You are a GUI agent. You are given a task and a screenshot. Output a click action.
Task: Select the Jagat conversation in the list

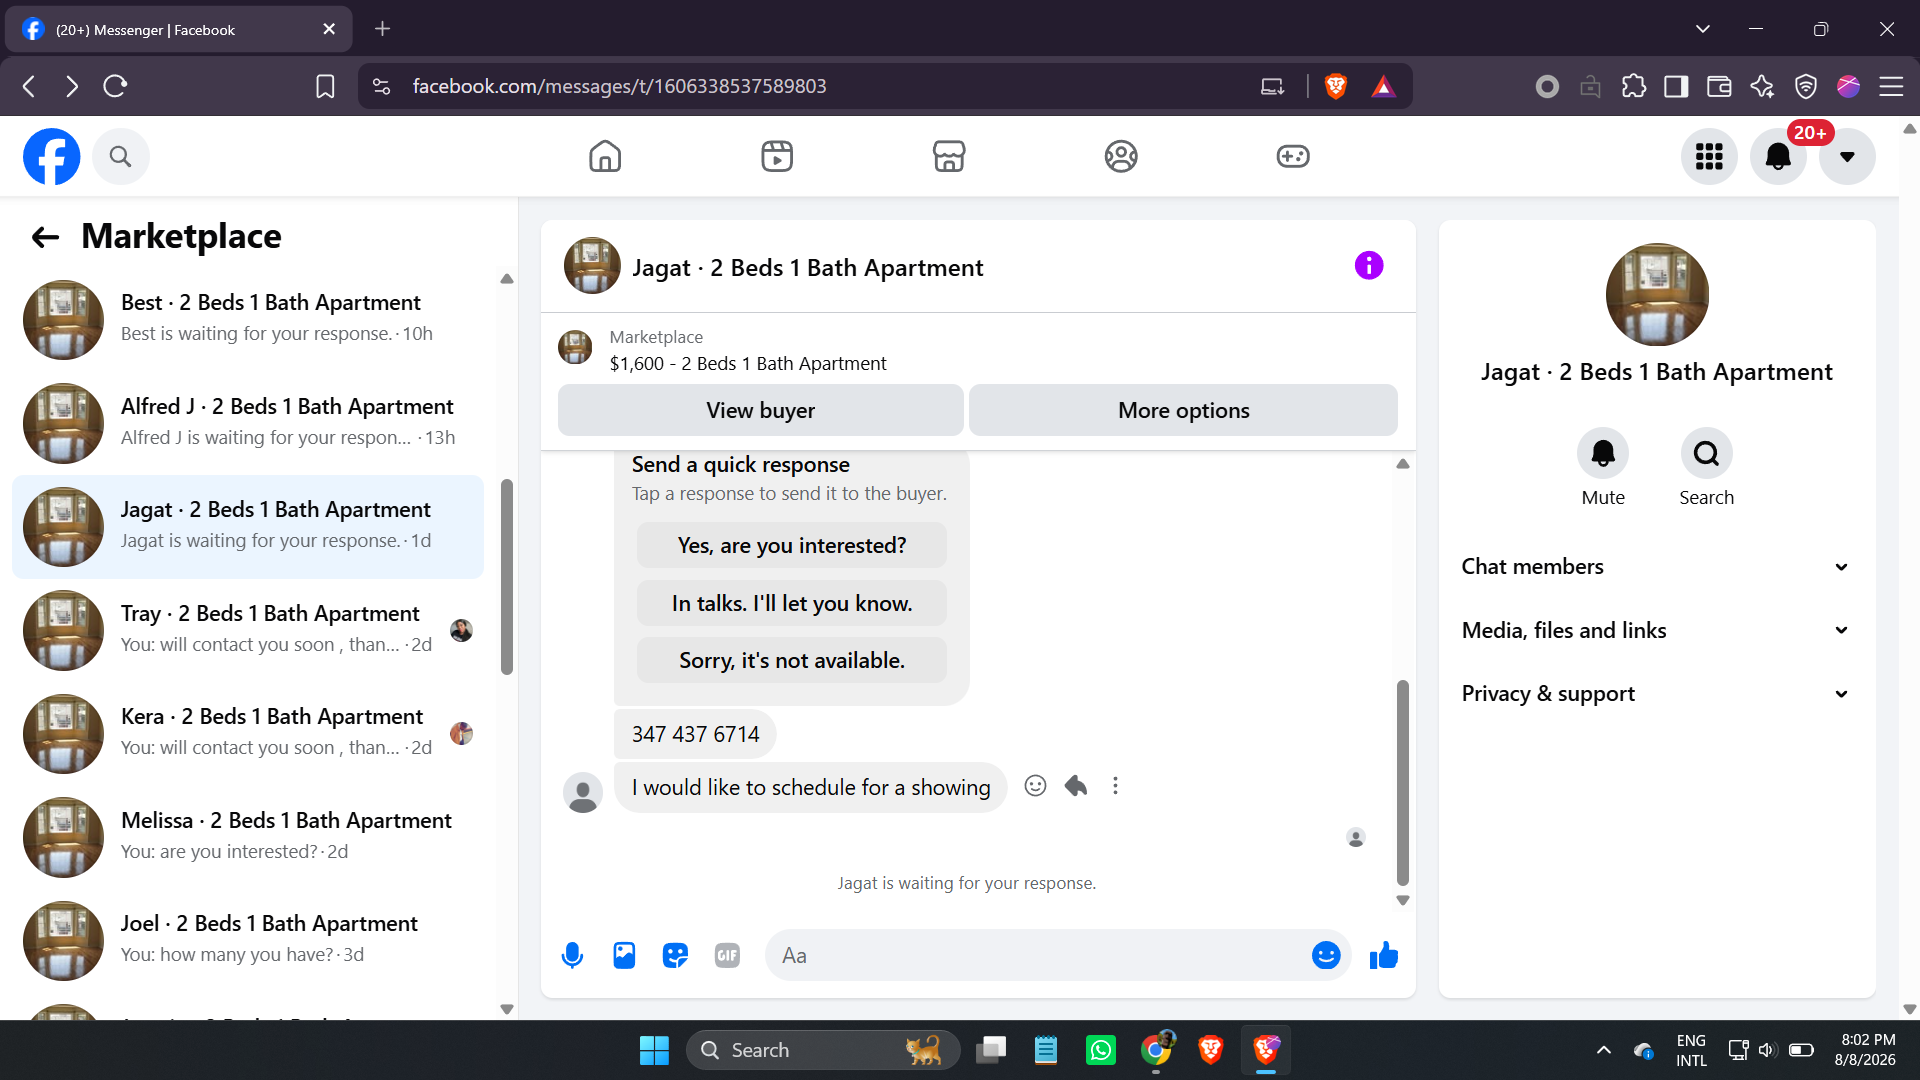coord(248,527)
